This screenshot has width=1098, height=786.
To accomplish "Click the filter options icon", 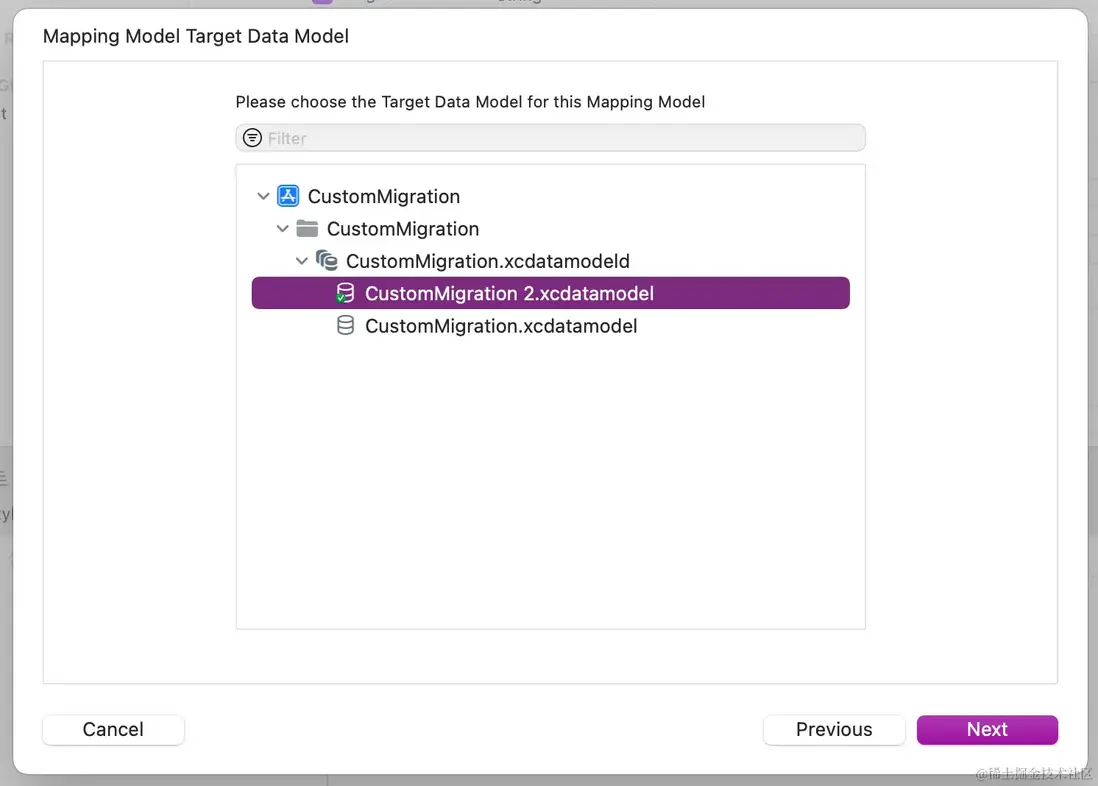I will (252, 138).
